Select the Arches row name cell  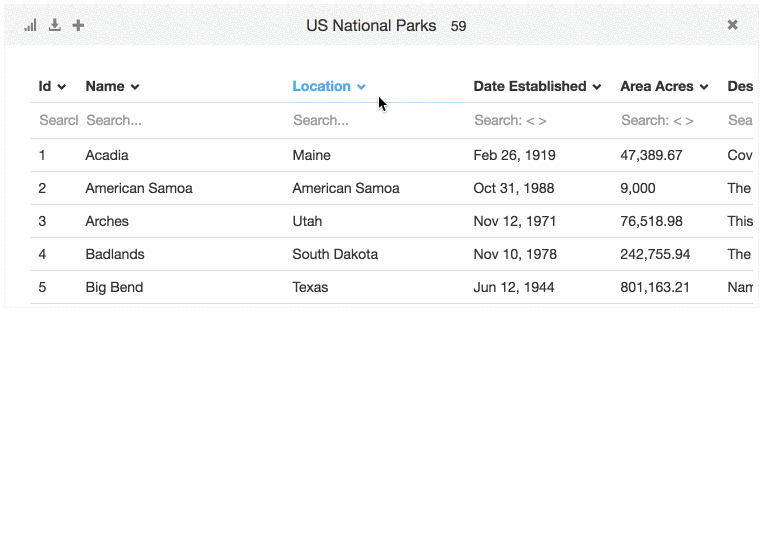pos(106,221)
